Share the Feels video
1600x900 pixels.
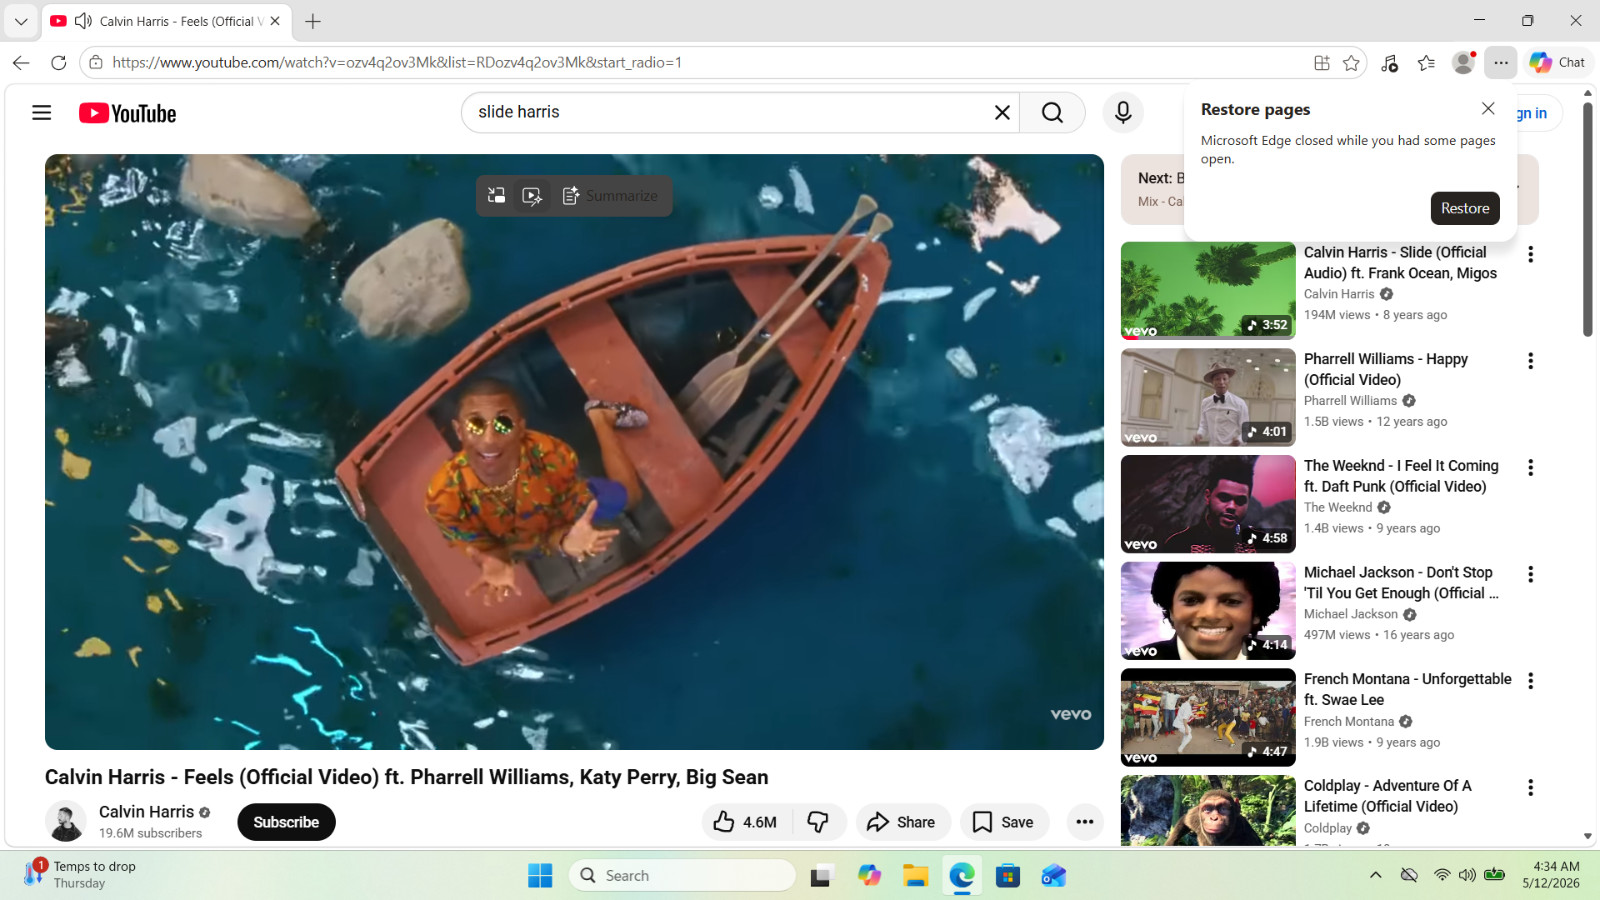pyautogui.click(x=901, y=822)
